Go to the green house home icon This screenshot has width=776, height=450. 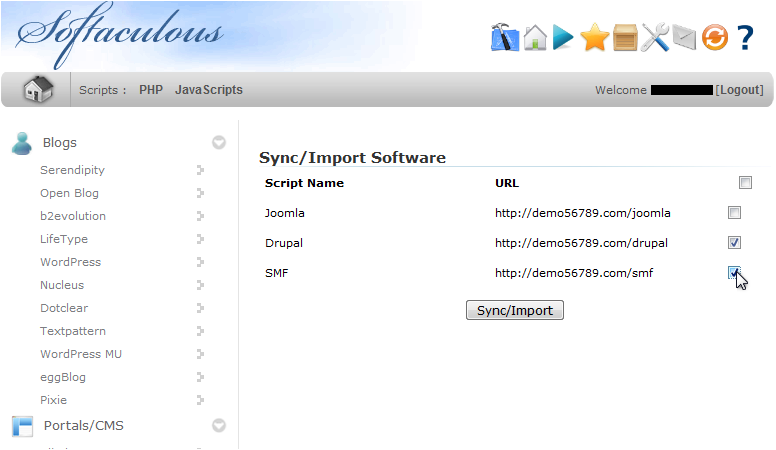pos(535,38)
